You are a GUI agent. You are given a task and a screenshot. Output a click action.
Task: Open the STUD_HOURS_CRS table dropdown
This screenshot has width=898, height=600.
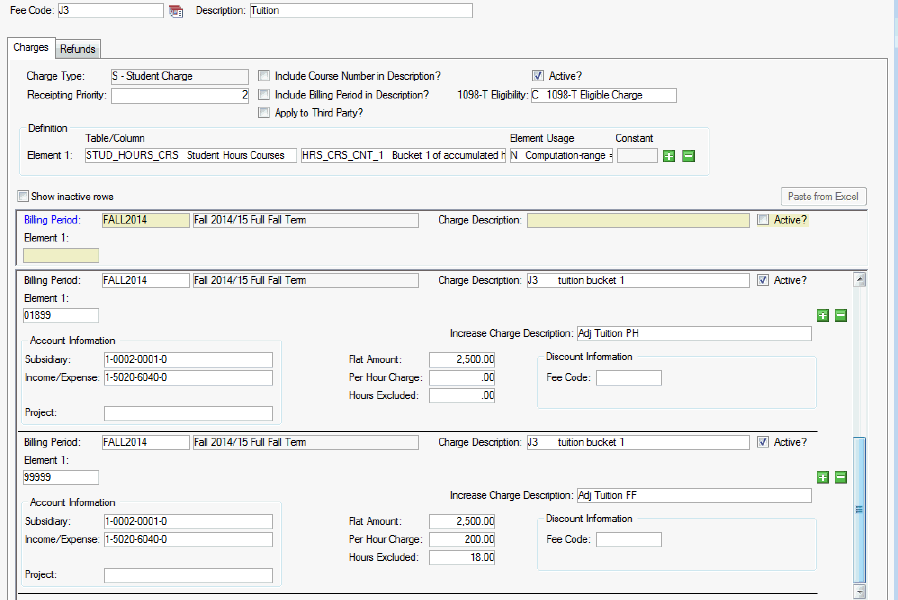pos(190,156)
